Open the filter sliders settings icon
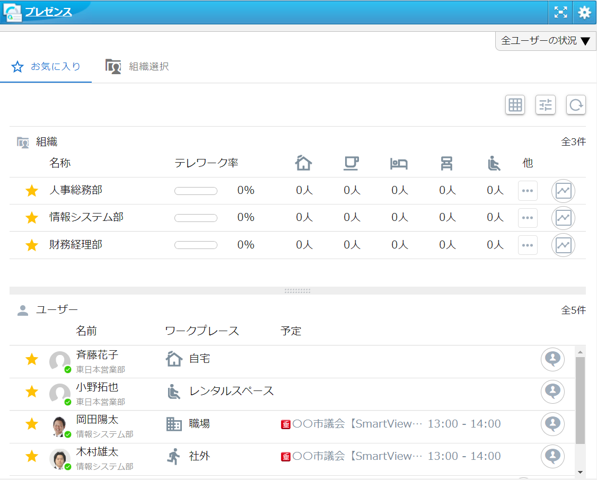597x480 pixels. tap(545, 105)
